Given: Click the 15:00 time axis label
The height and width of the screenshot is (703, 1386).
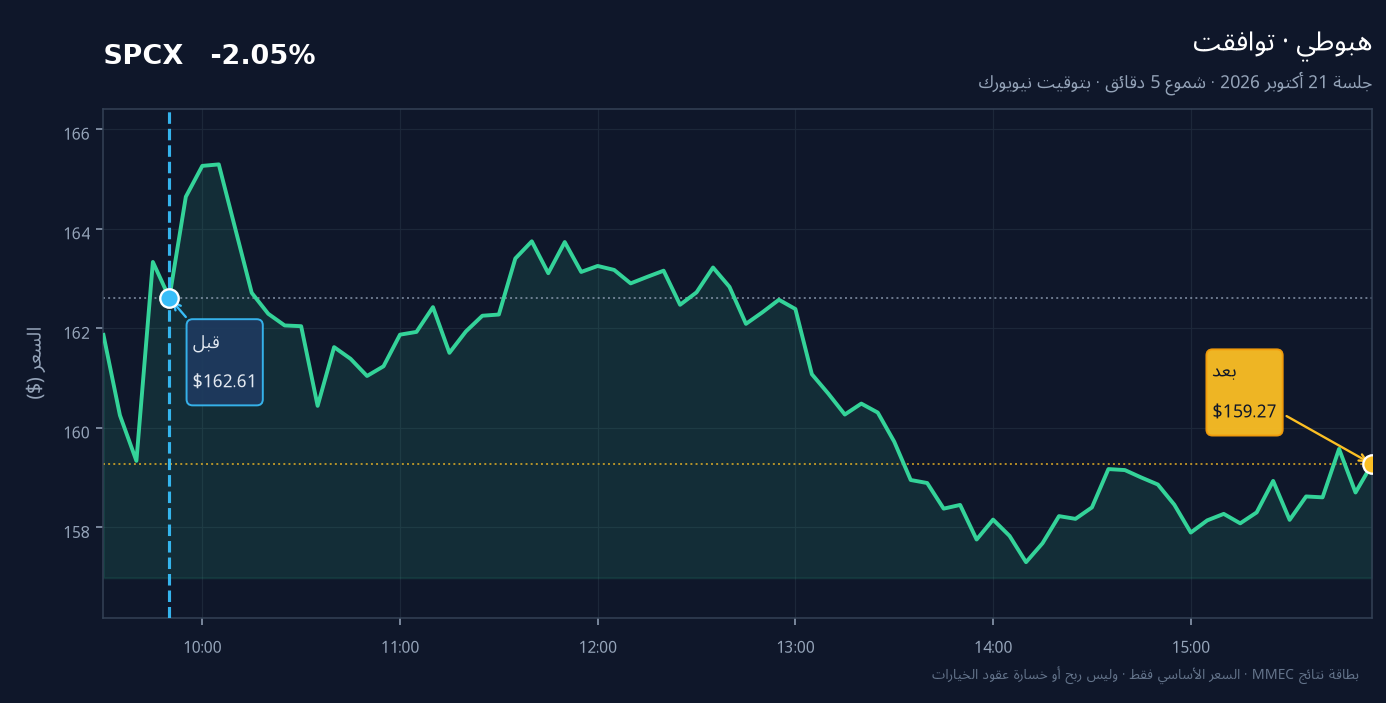Looking at the screenshot, I should (x=1191, y=647).
